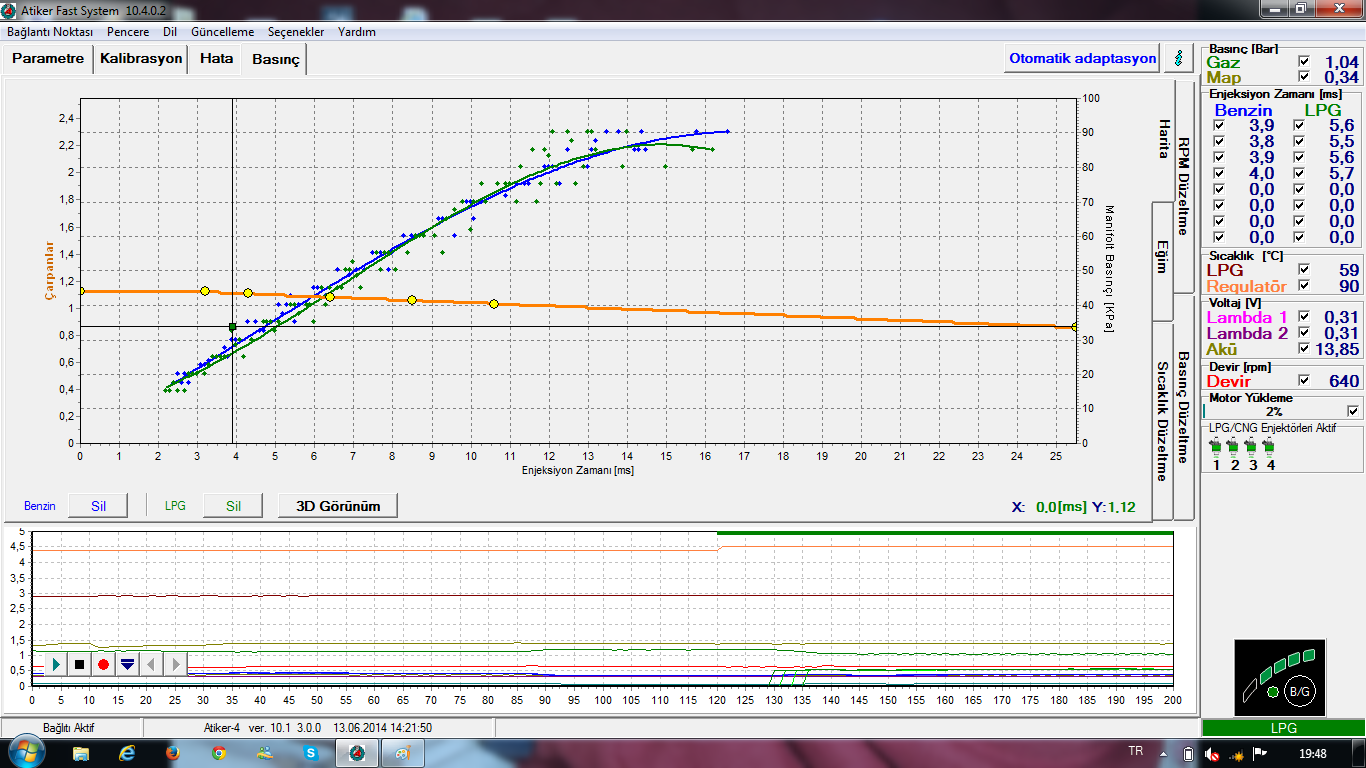Image resolution: width=1366 pixels, height=768 pixels.
Task: Step oscilloscope back with left arrow
Action: 151,664
